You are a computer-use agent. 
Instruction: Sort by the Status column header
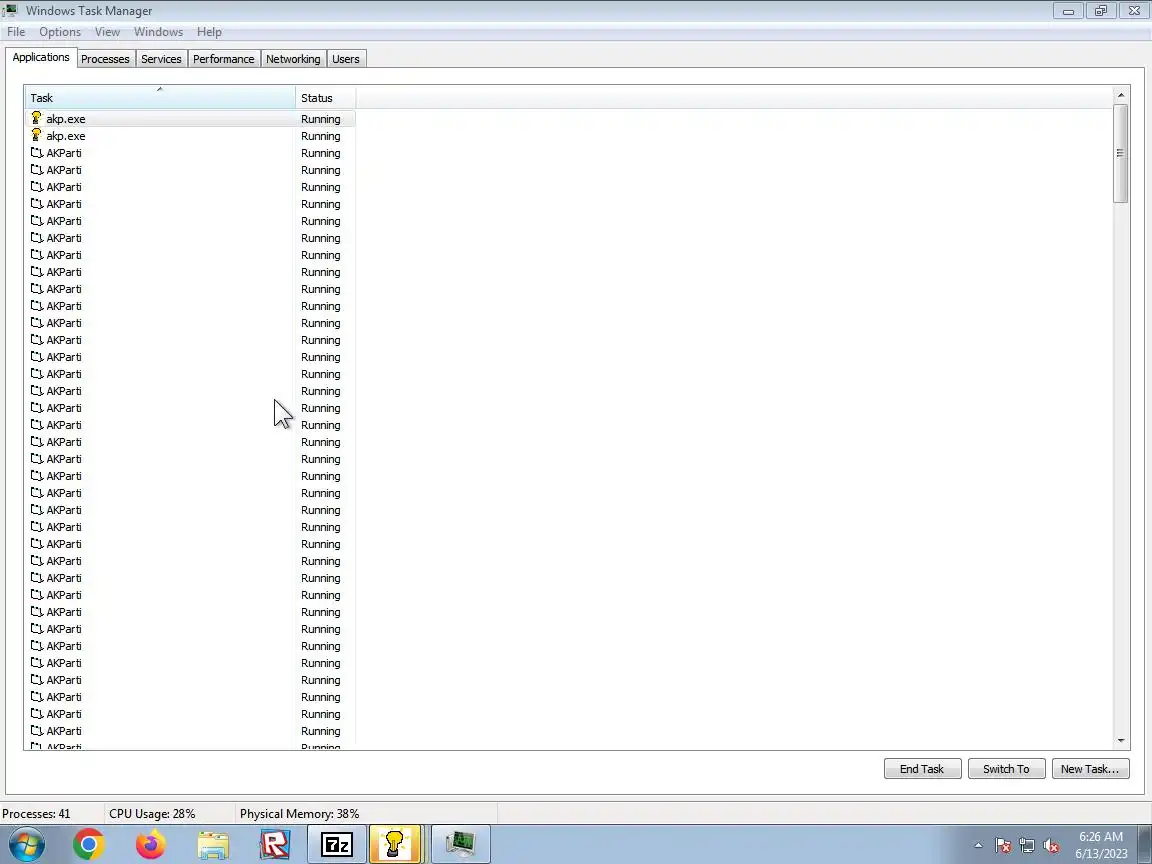[325, 98]
